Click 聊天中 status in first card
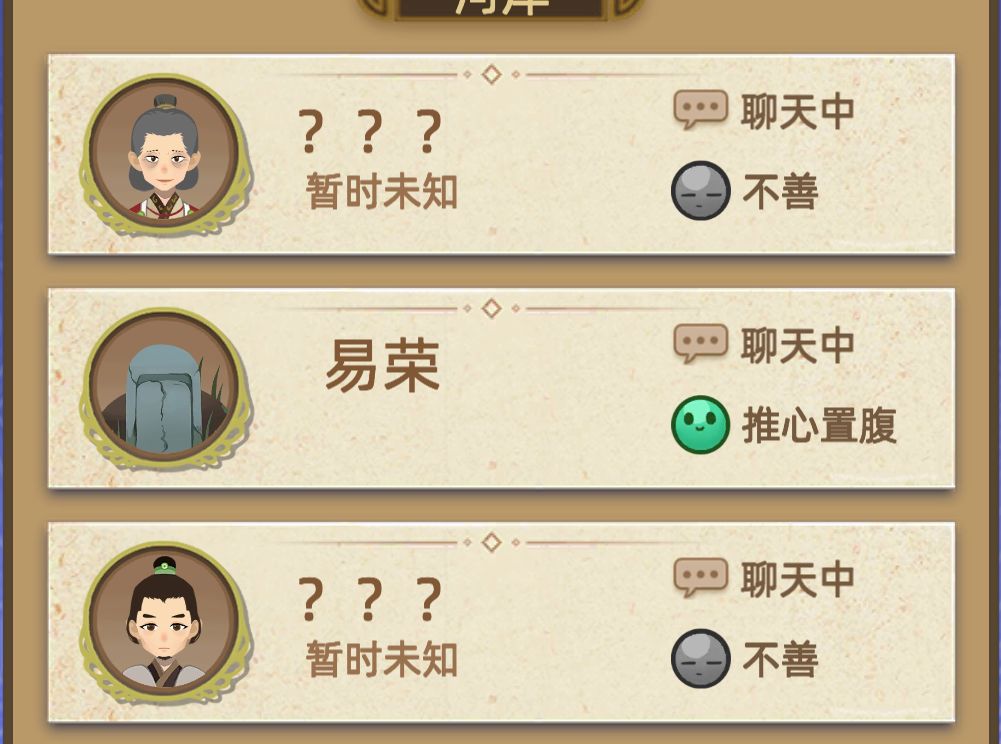The height and width of the screenshot is (744, 1001). 797,111
